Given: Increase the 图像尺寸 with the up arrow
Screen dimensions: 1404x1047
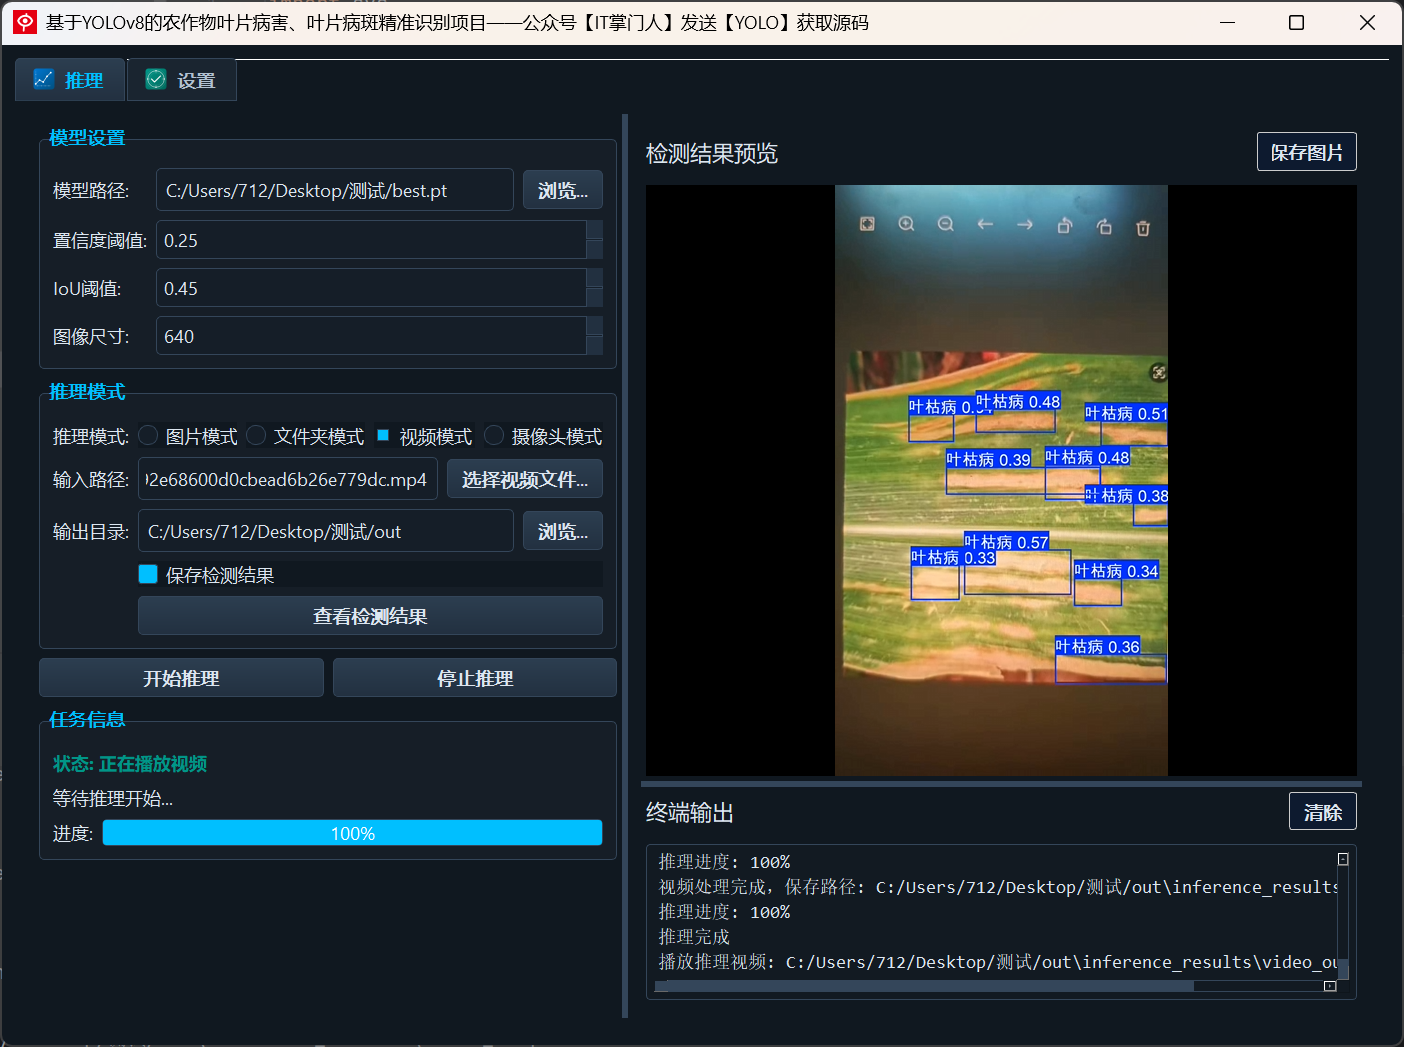Looking at the screenshot, I should pos(595,326).
